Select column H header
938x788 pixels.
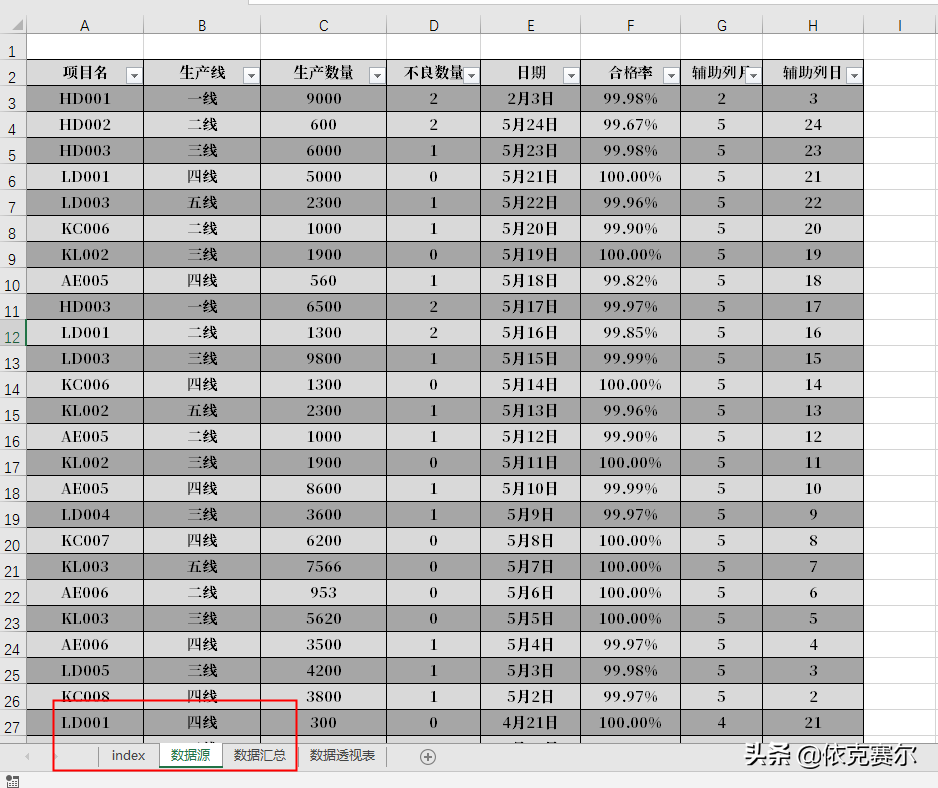[x=813, y=25]
